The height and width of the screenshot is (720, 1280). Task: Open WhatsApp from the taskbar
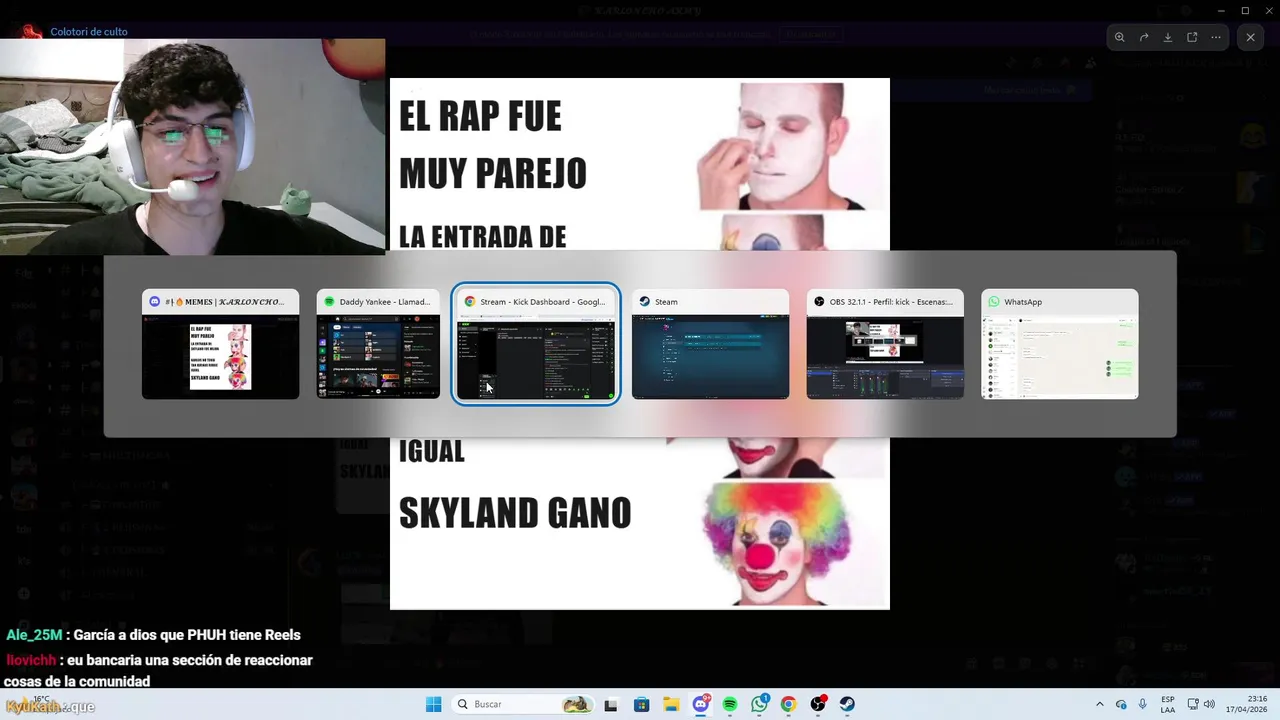[760, 704]
